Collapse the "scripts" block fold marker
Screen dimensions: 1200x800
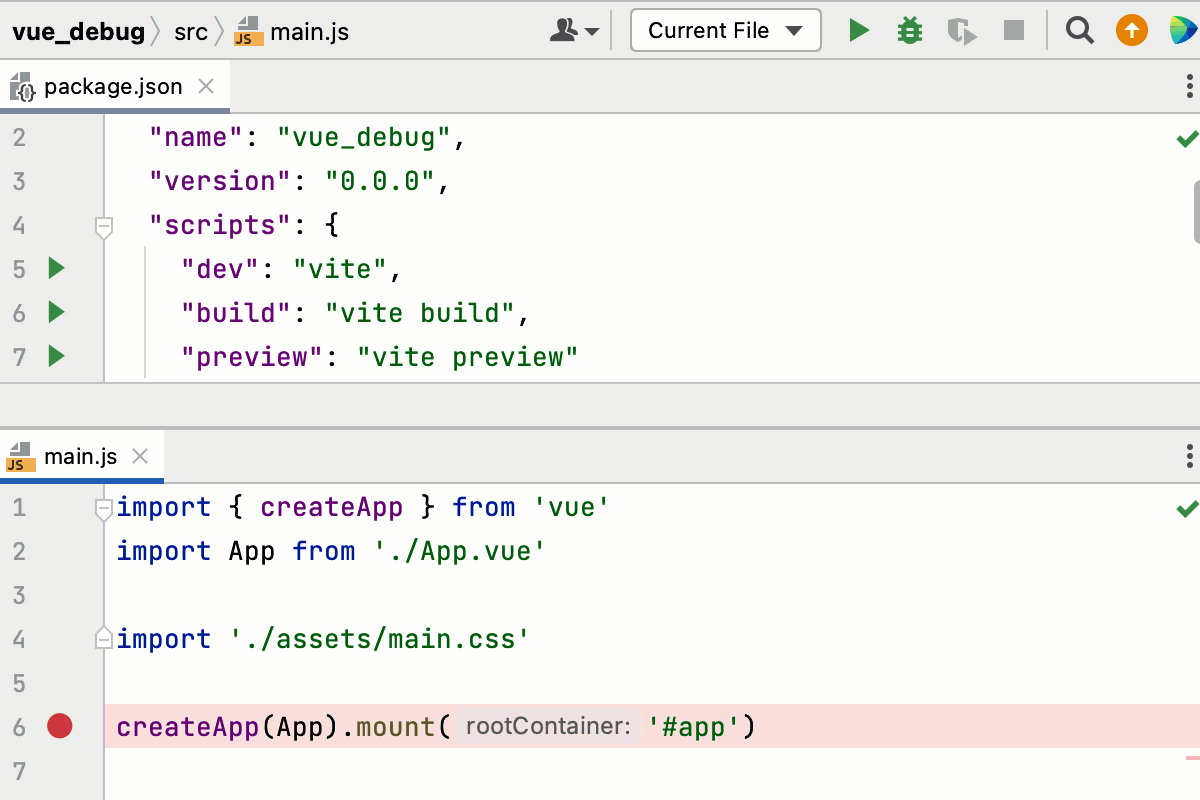pos(103,227)
